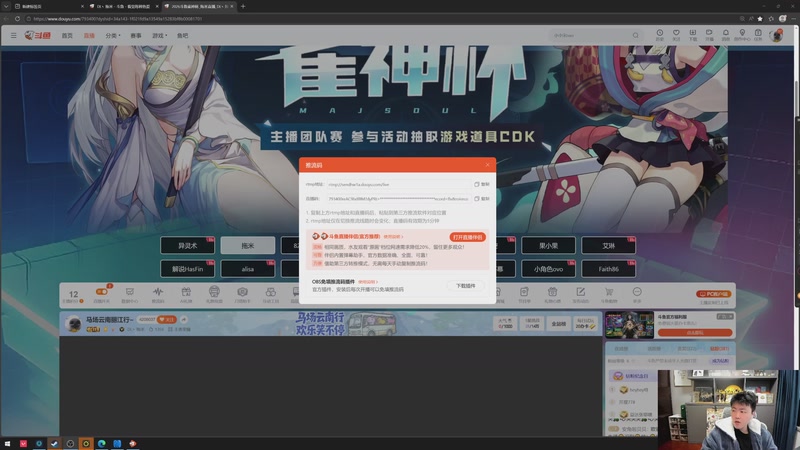Click the waveform stream-code icon in toolbar
800x450 pixels.
(158, 294)
